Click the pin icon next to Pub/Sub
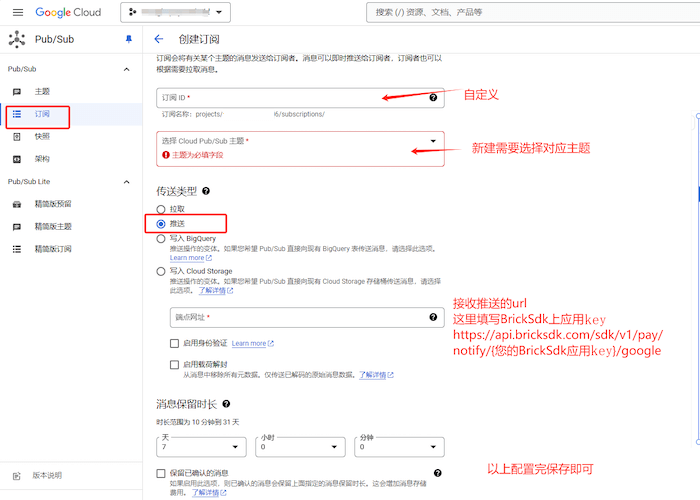Viewport: 700px width, 500px height. coord(127,39)
